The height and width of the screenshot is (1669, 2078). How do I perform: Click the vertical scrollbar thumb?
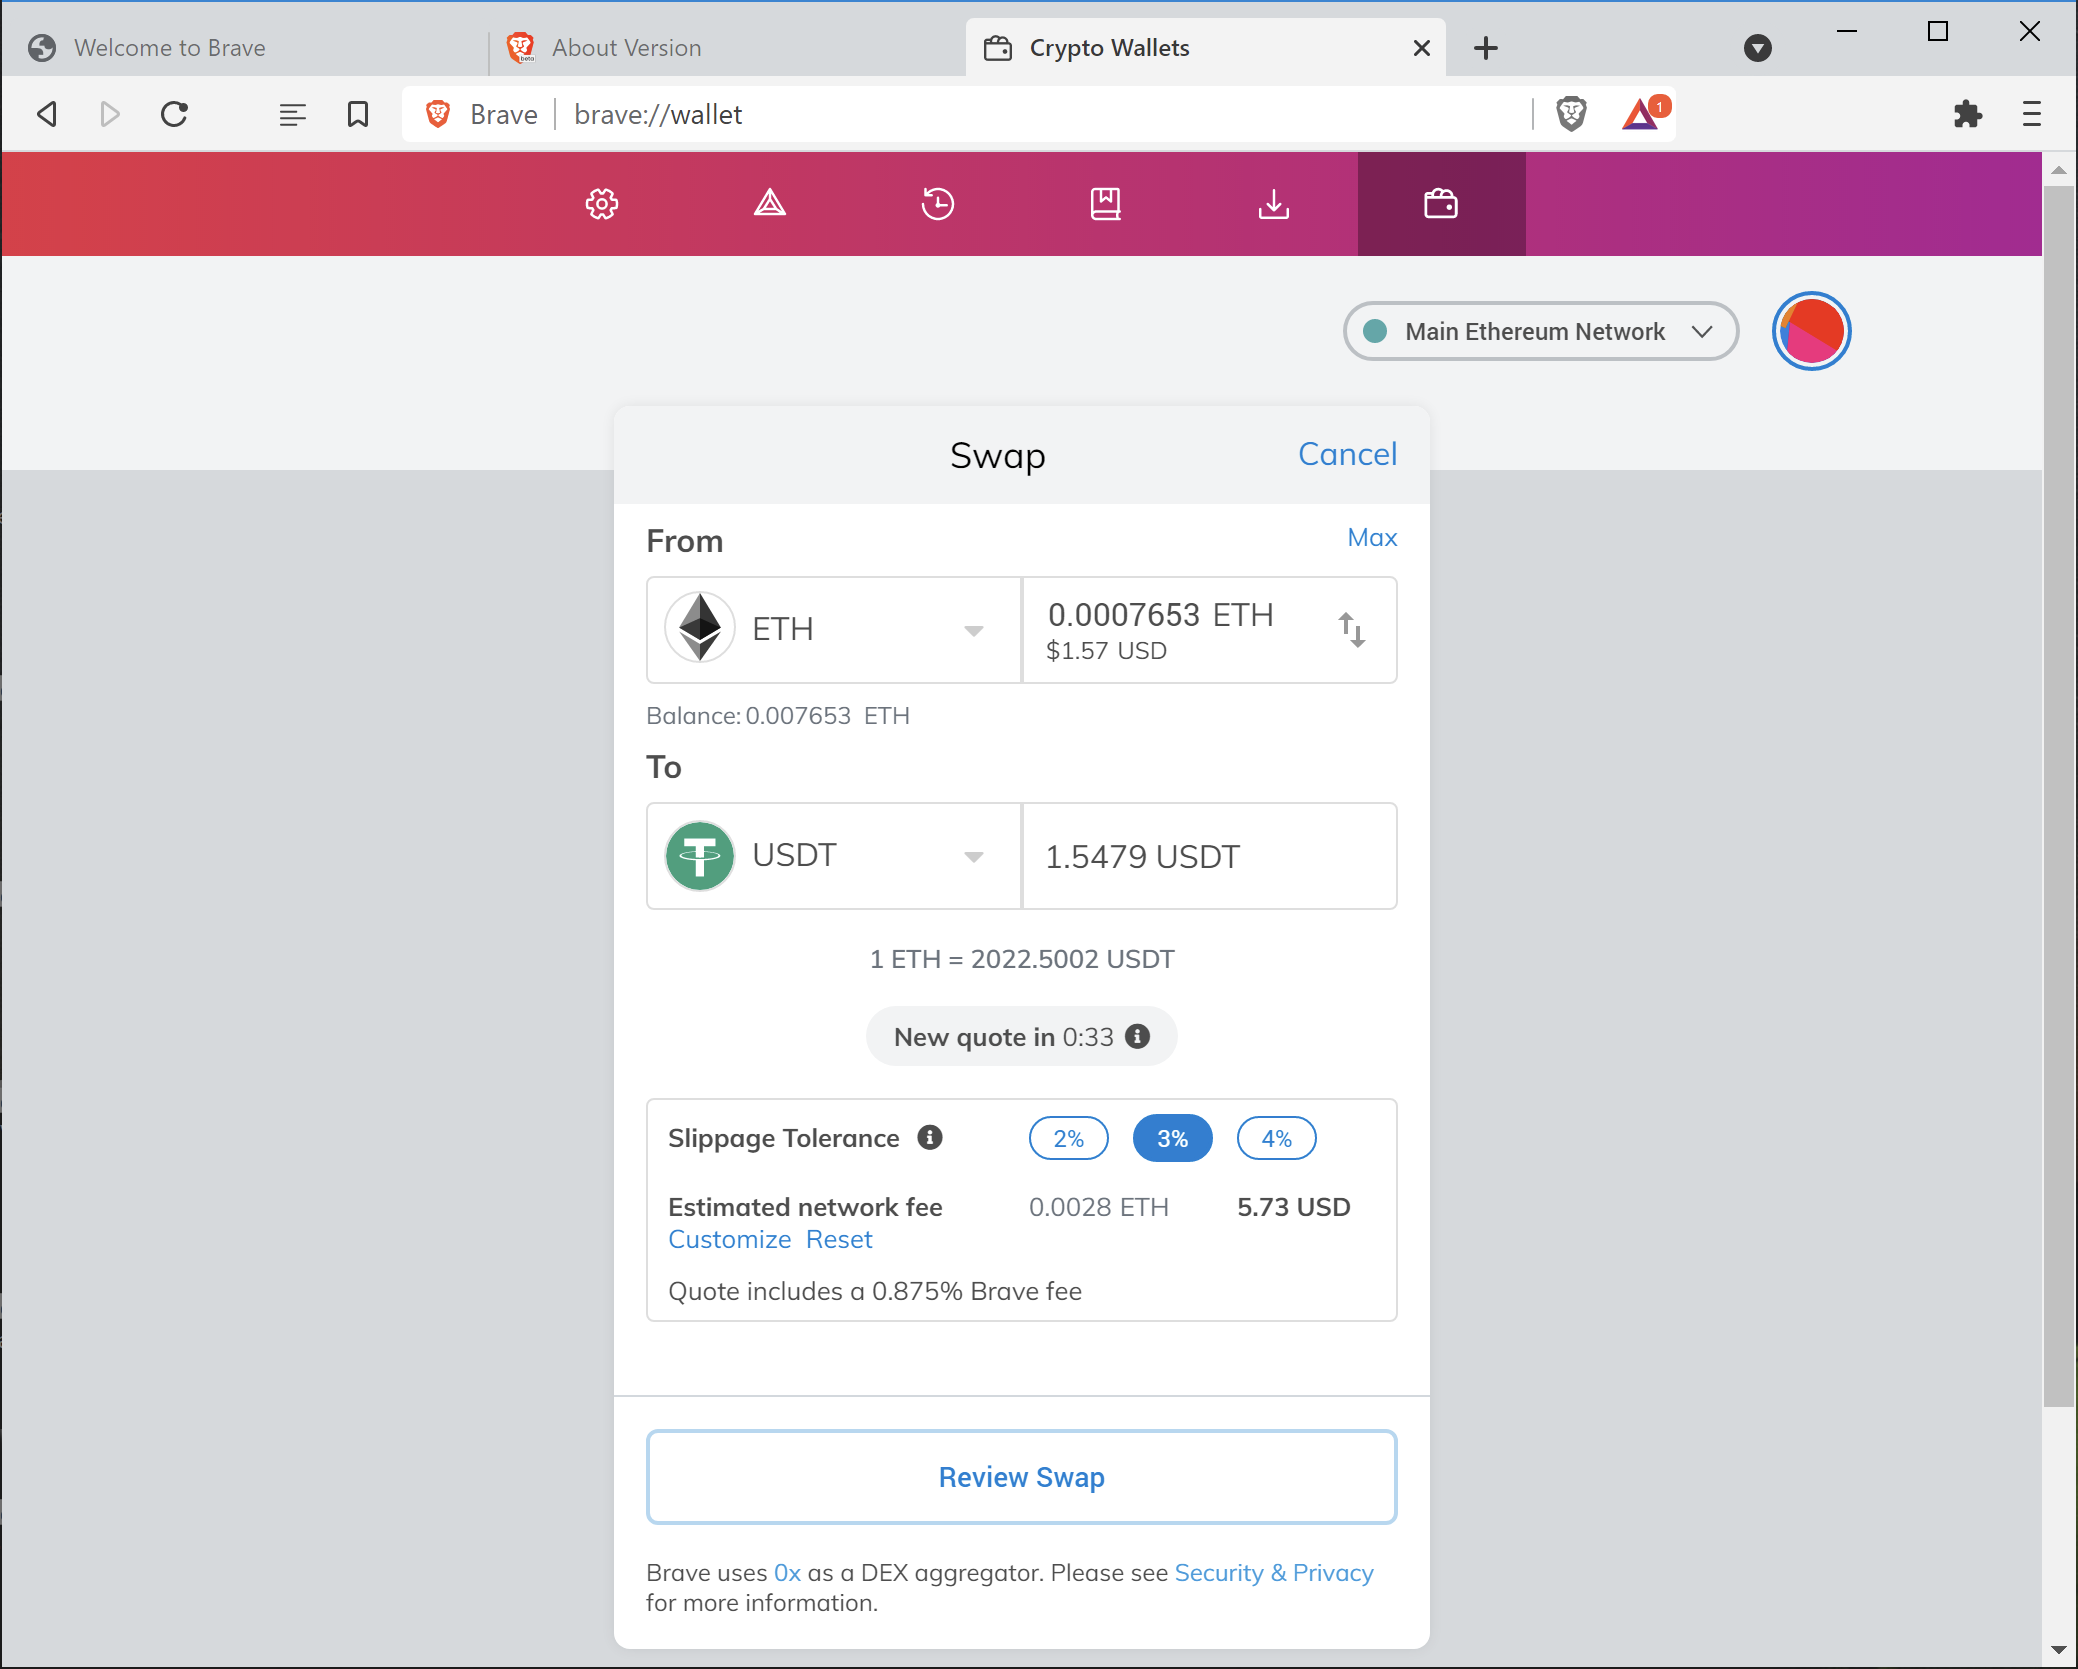pyautogui.click(x=2058, y=795)
